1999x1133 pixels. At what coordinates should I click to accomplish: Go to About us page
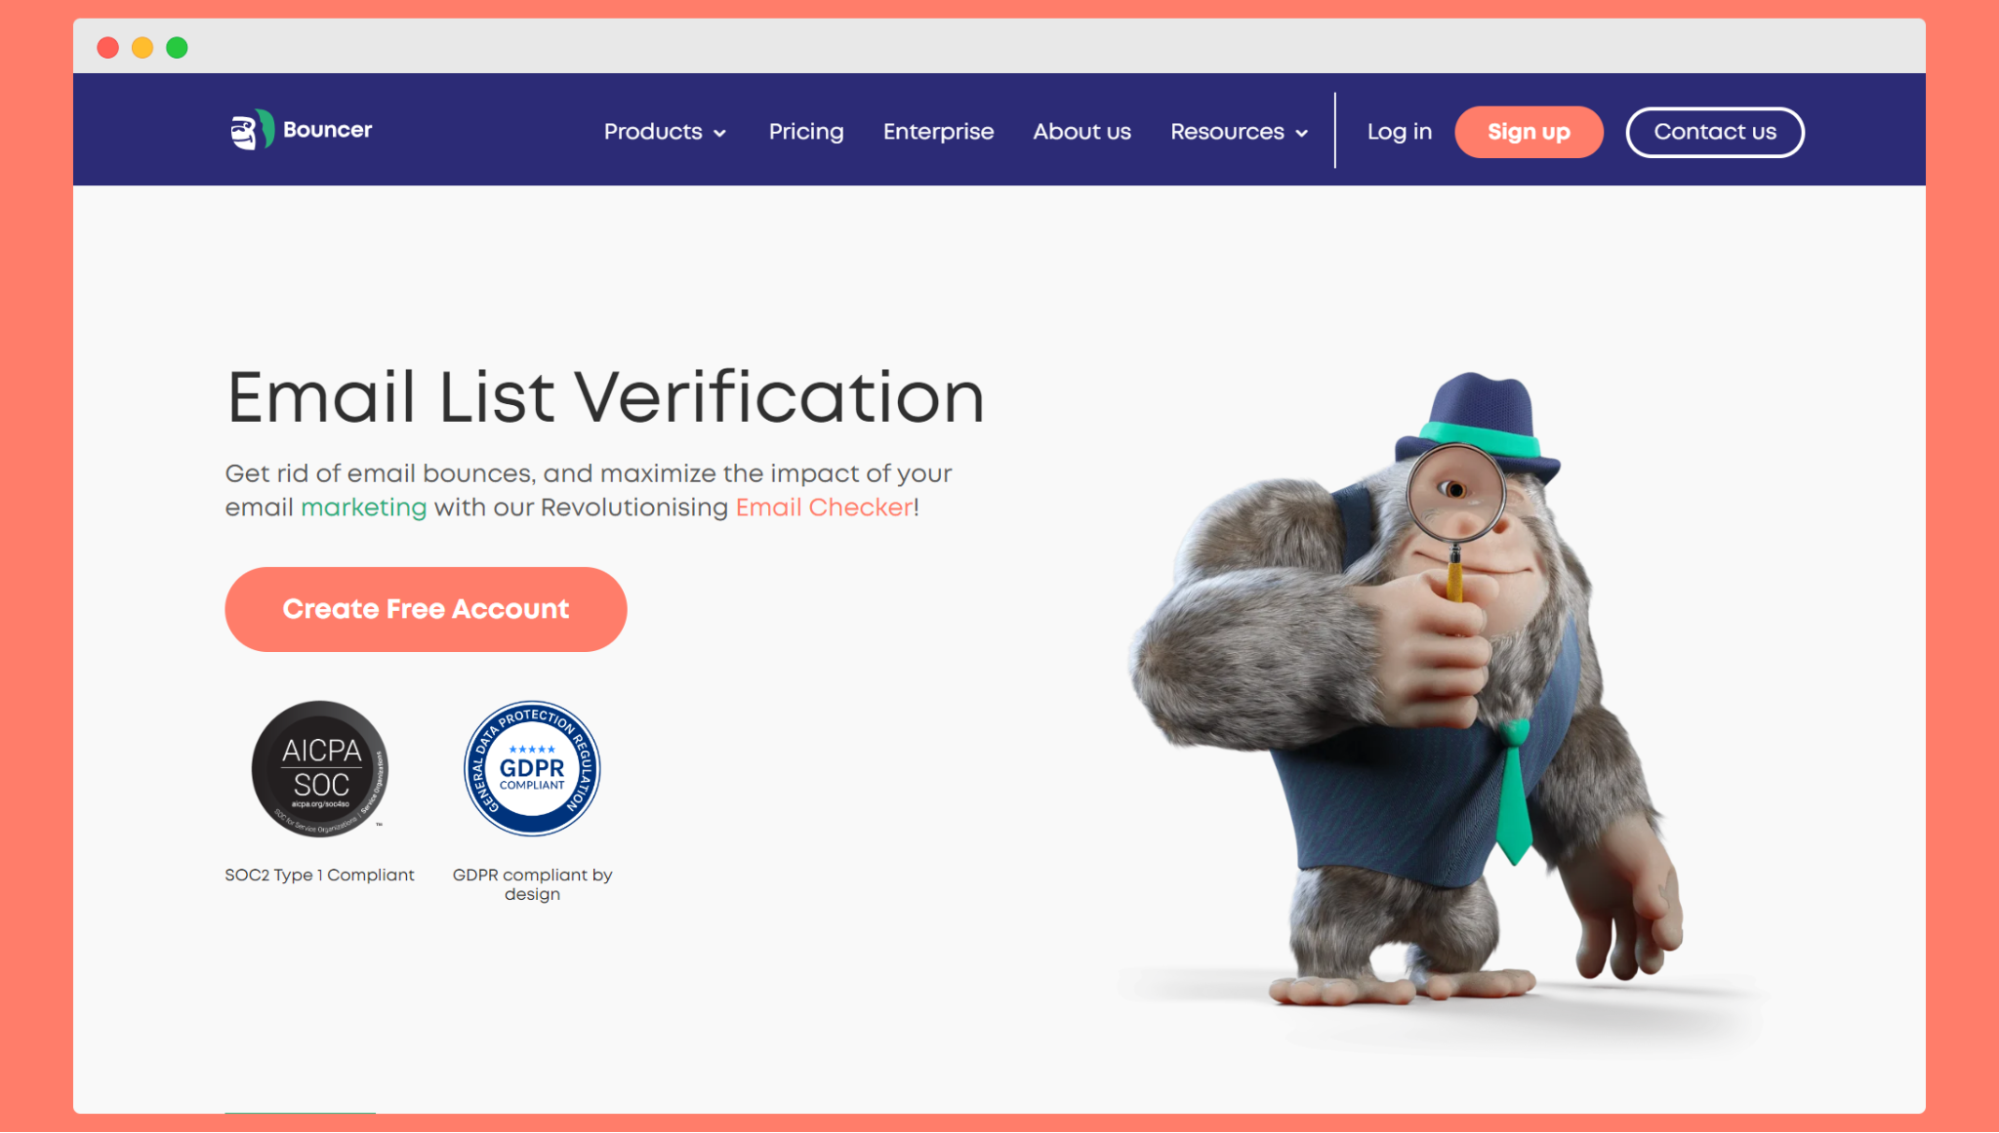tap(1082, 132)
